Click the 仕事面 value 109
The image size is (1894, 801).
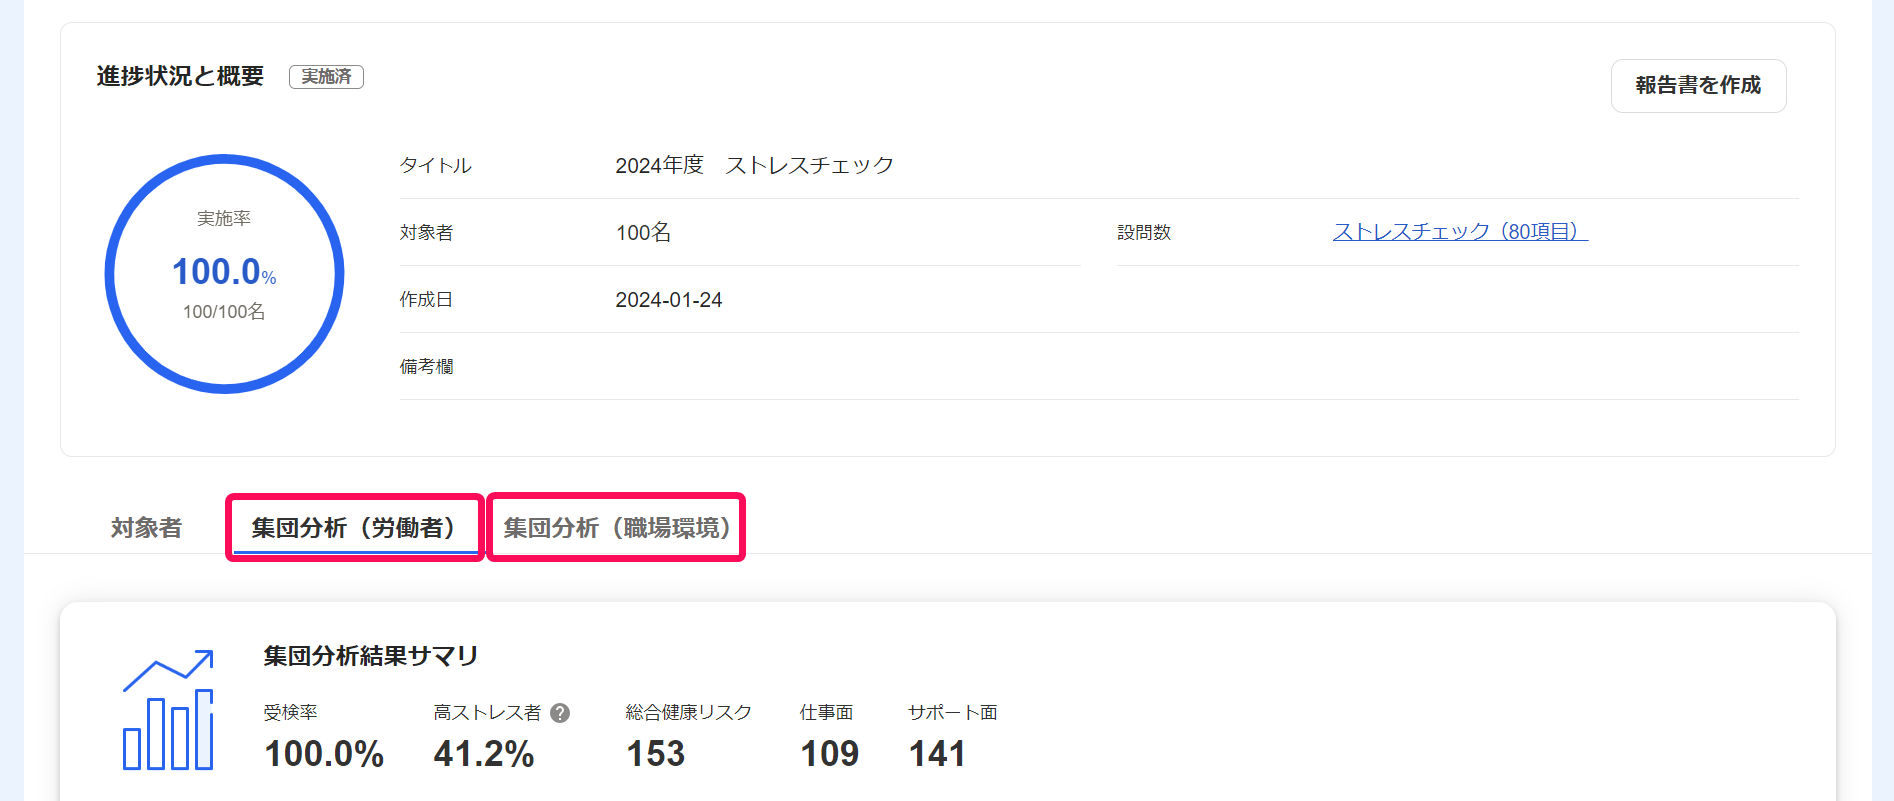(829, 754)
